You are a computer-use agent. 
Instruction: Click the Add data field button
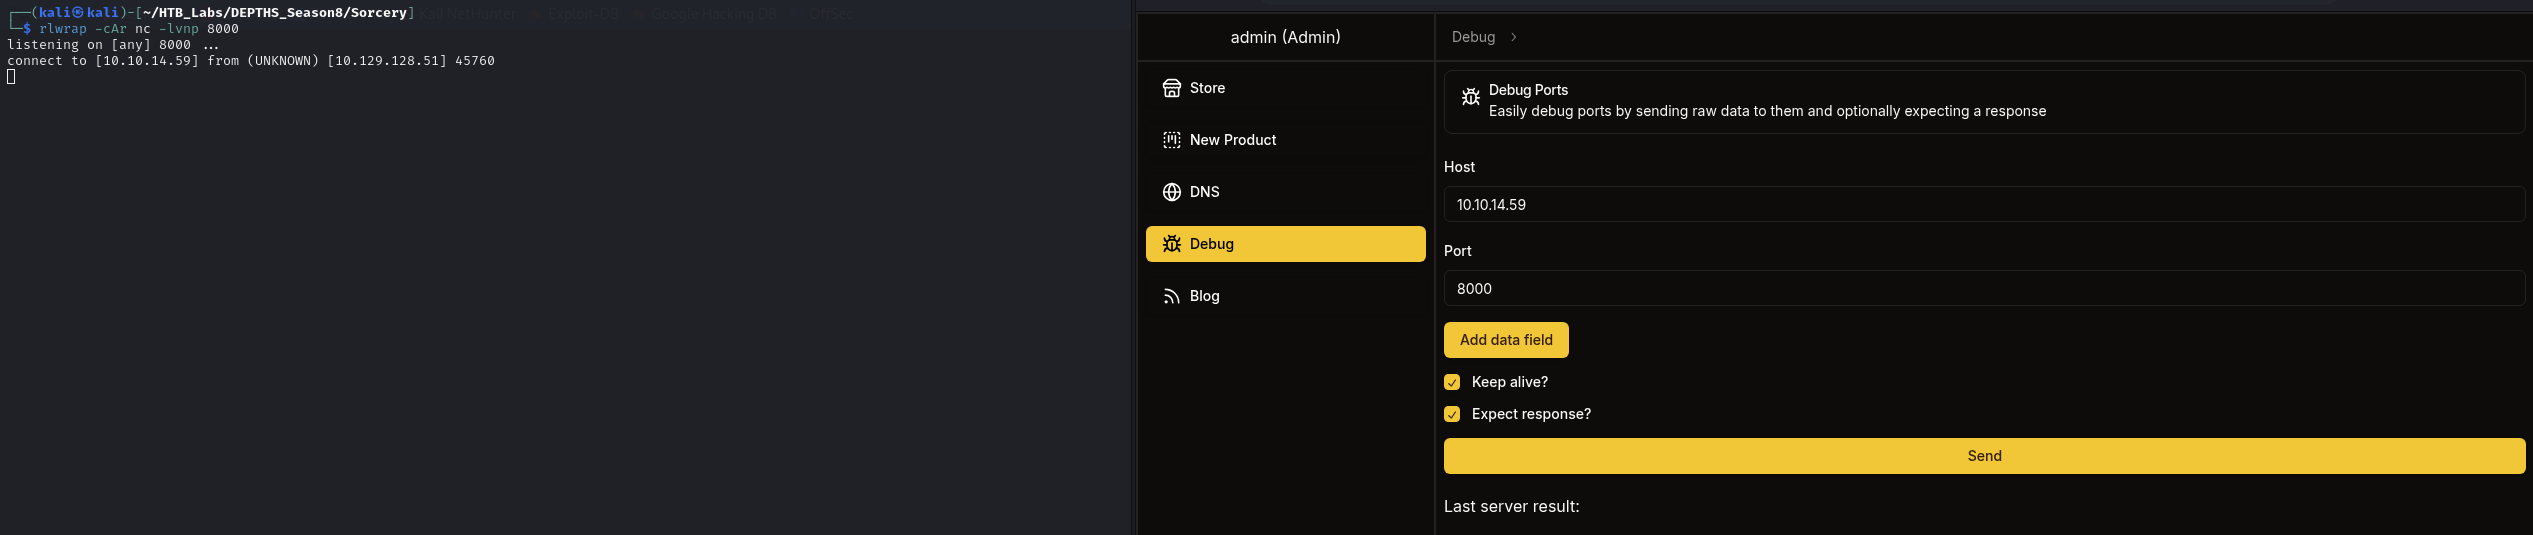coord(1506,340)
